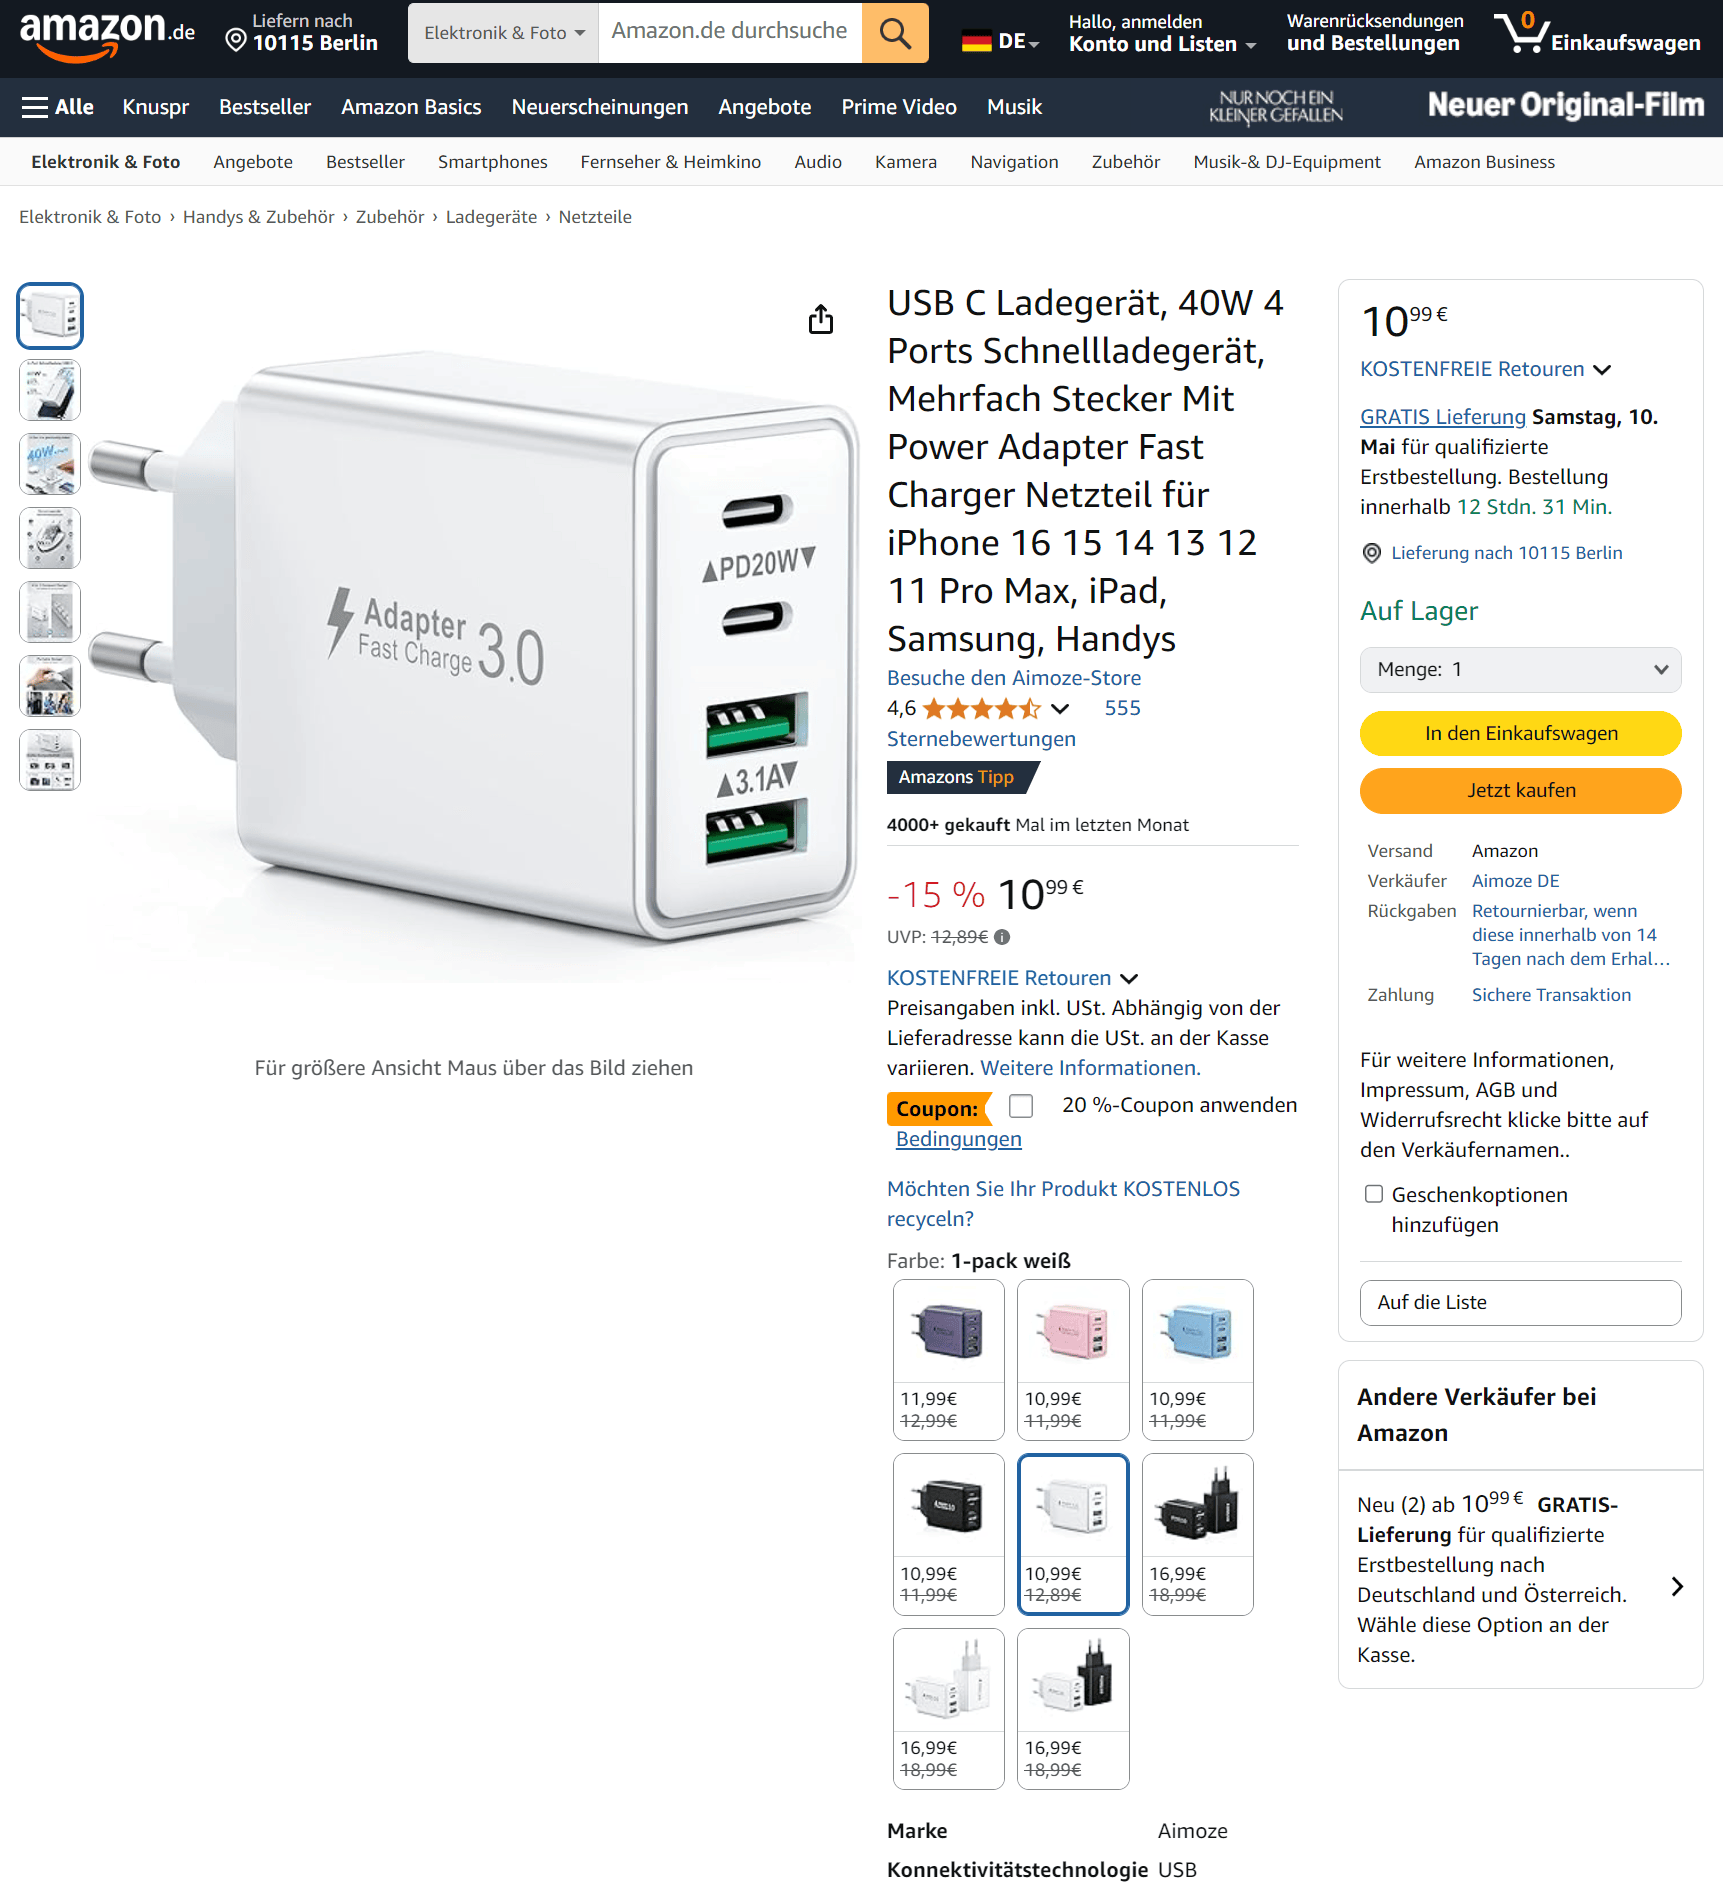Click the search magnifier button
This screenshot has height=1888, width=1723.
894,33
